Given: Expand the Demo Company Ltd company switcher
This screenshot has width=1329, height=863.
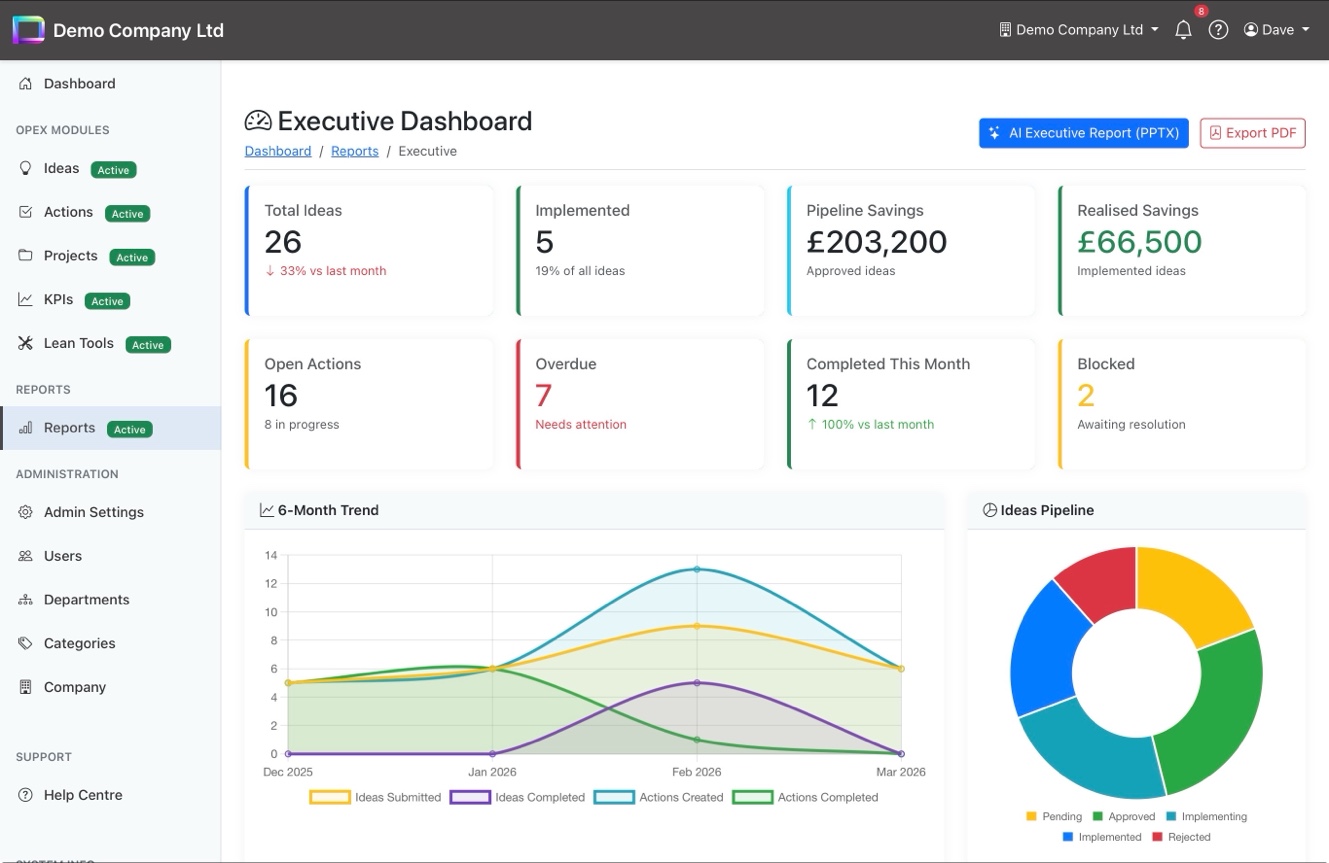Looking at the screenshot, I should coord(1078,29).
